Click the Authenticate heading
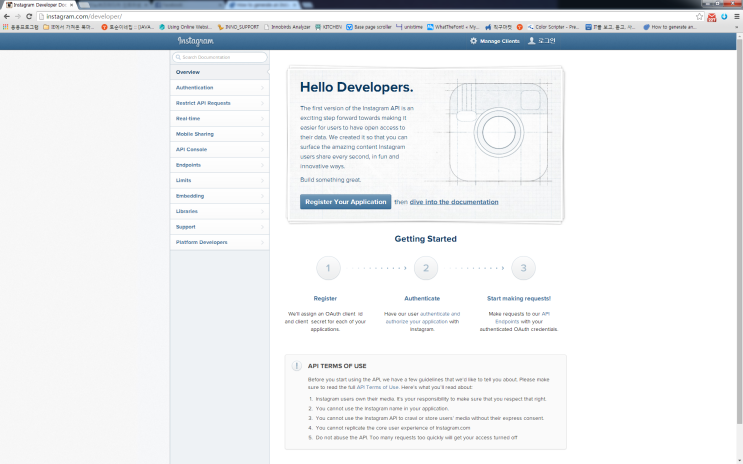 [x=422, y=299]
